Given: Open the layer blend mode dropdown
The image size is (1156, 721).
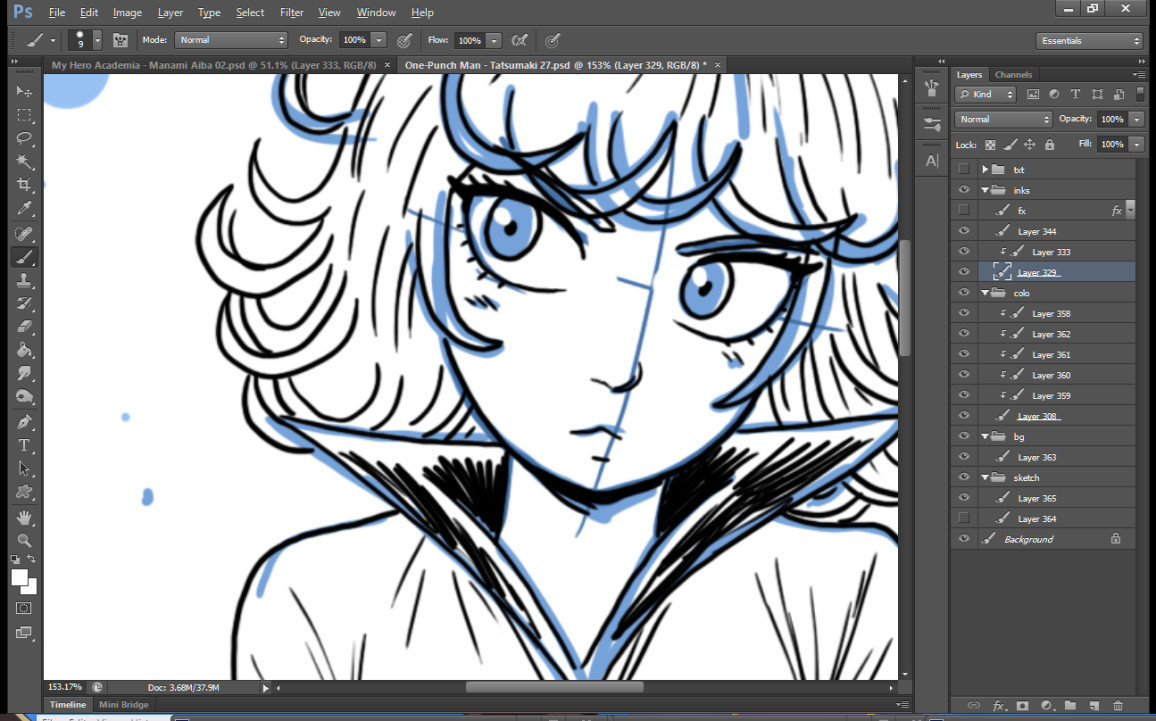Looking at the screenshot, I should [1003, 119].
